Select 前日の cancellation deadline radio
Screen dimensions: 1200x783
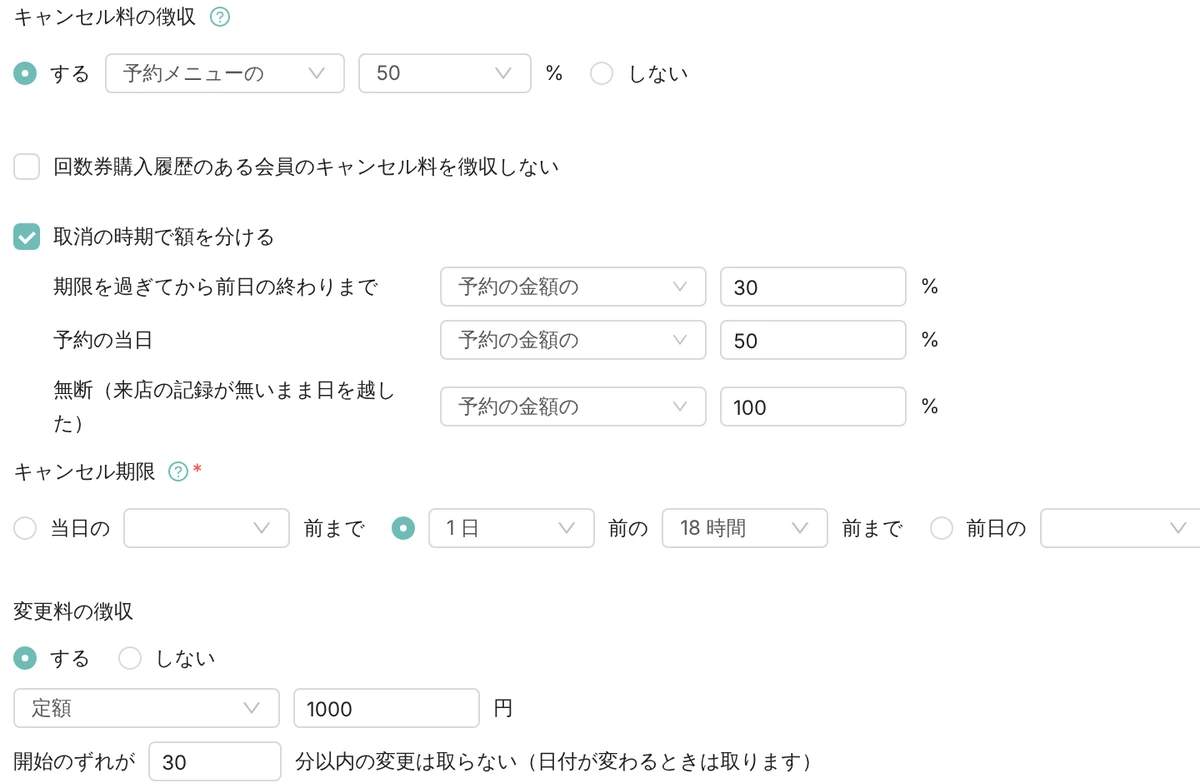942,529
